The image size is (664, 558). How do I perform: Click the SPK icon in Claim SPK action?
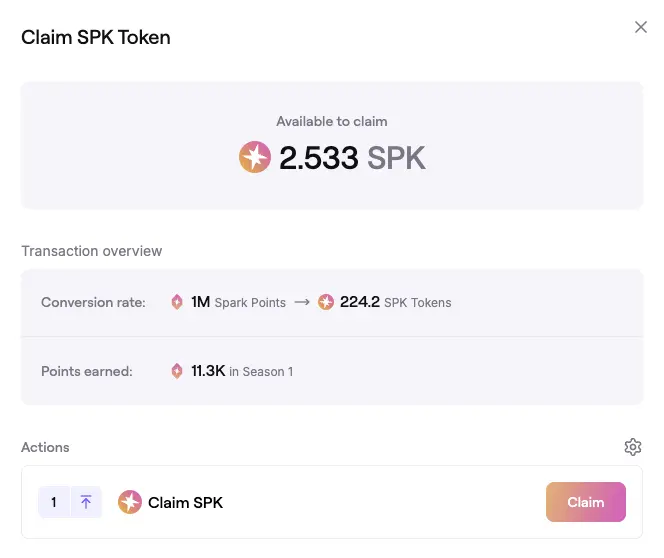130,502
